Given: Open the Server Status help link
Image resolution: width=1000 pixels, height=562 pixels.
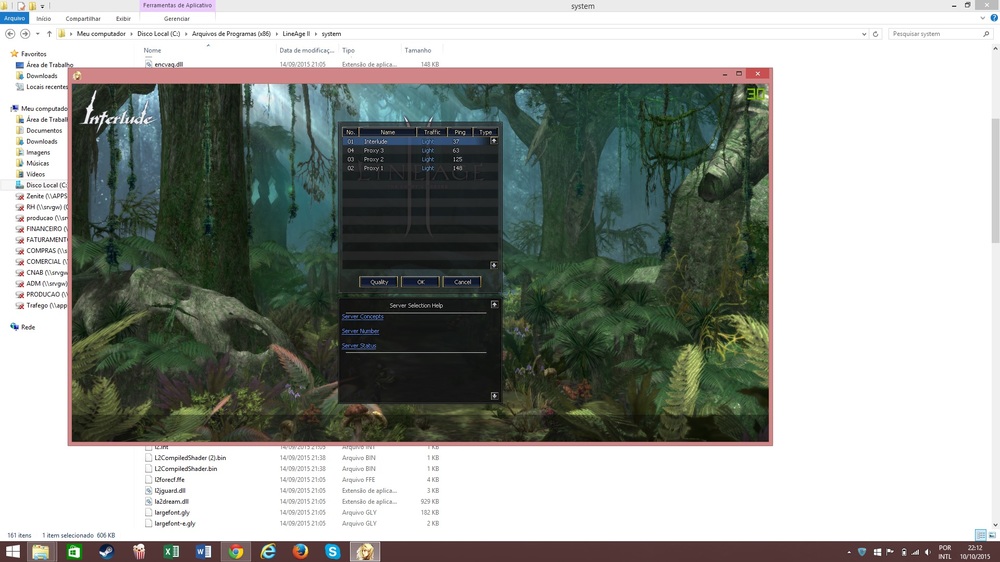Looking at the screenshot, I should coord(359,346).
